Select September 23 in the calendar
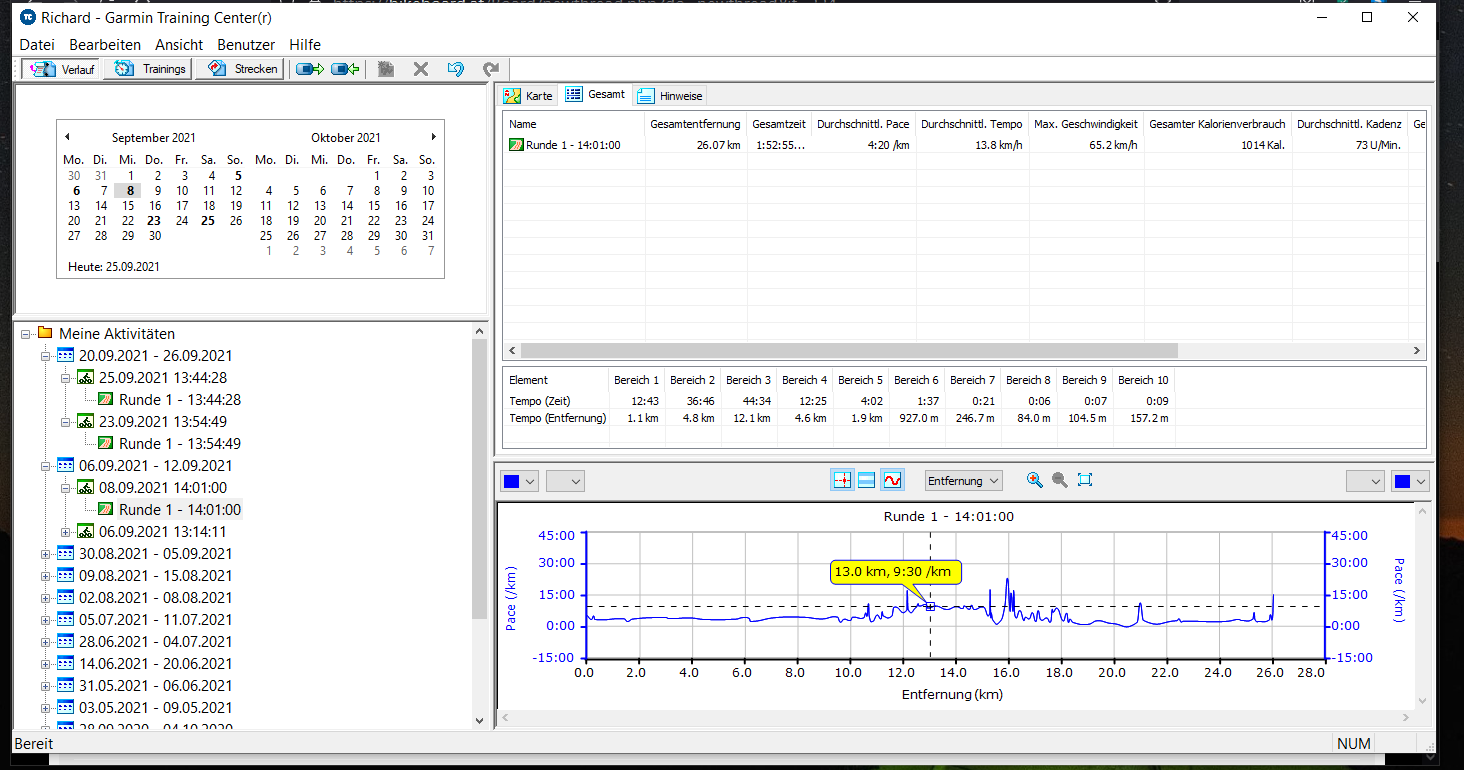The width and height of the screenshot is (1464, 770). click(x=154, y=221)
